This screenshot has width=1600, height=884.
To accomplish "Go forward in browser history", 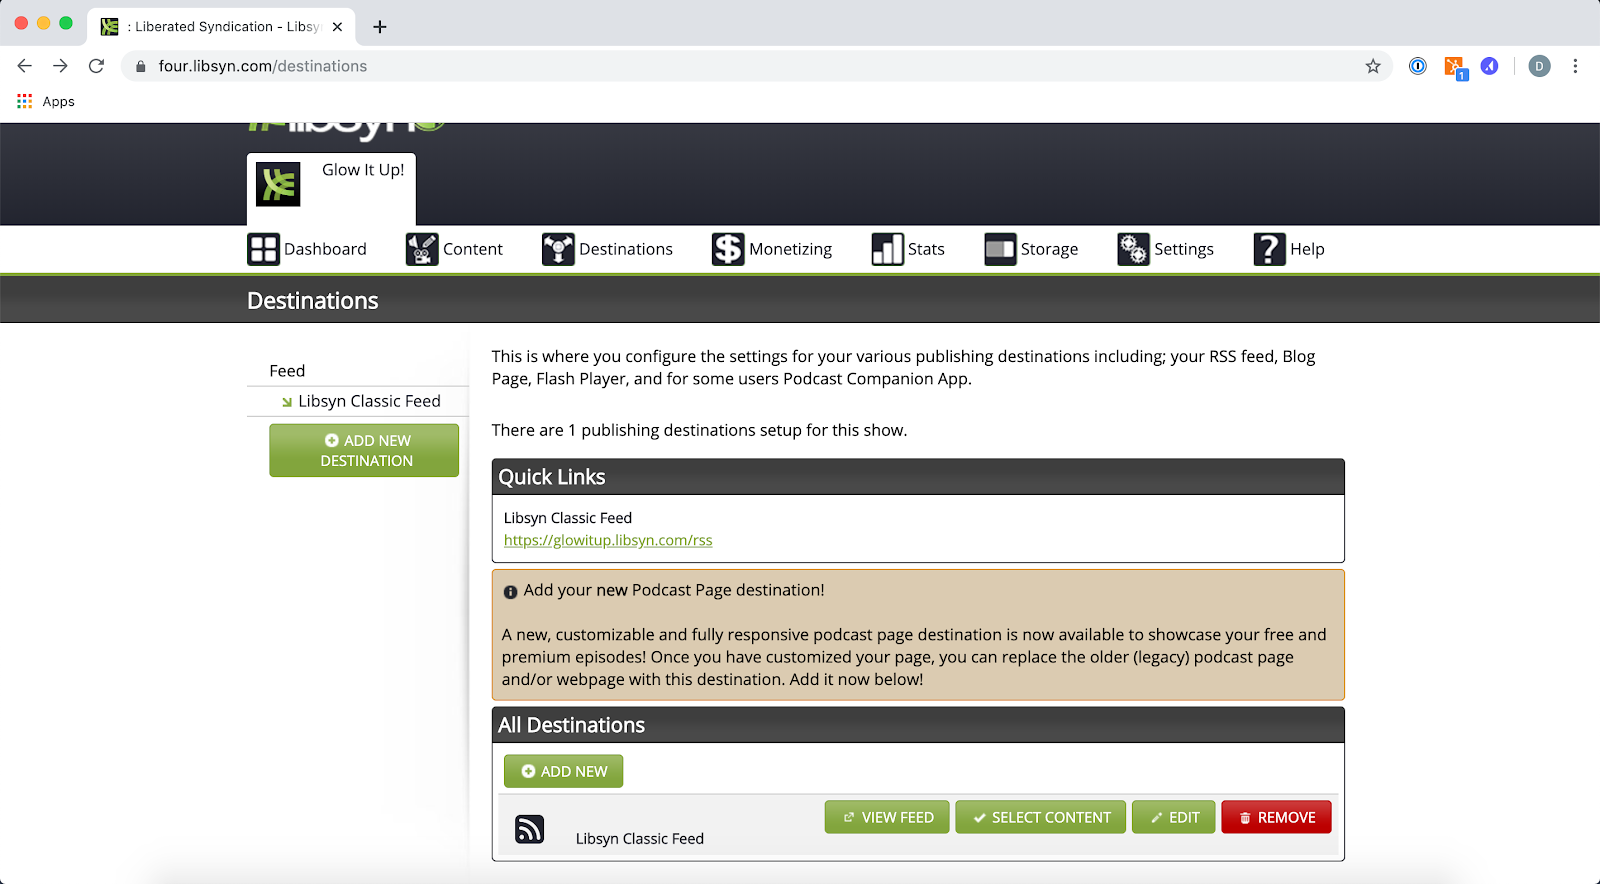I will (61, 66).
